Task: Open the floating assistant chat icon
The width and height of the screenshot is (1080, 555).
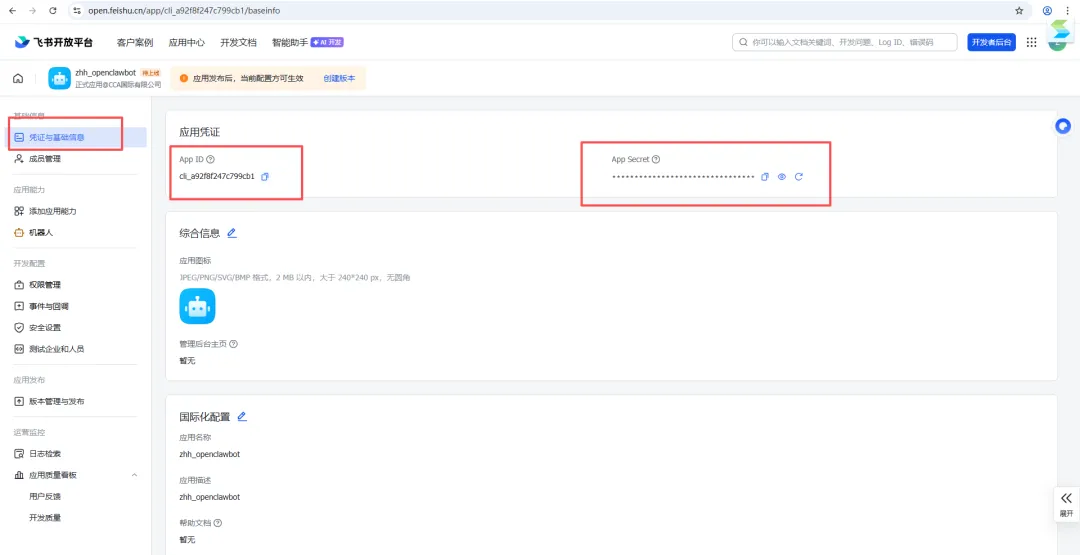Action: [1063, 126]
